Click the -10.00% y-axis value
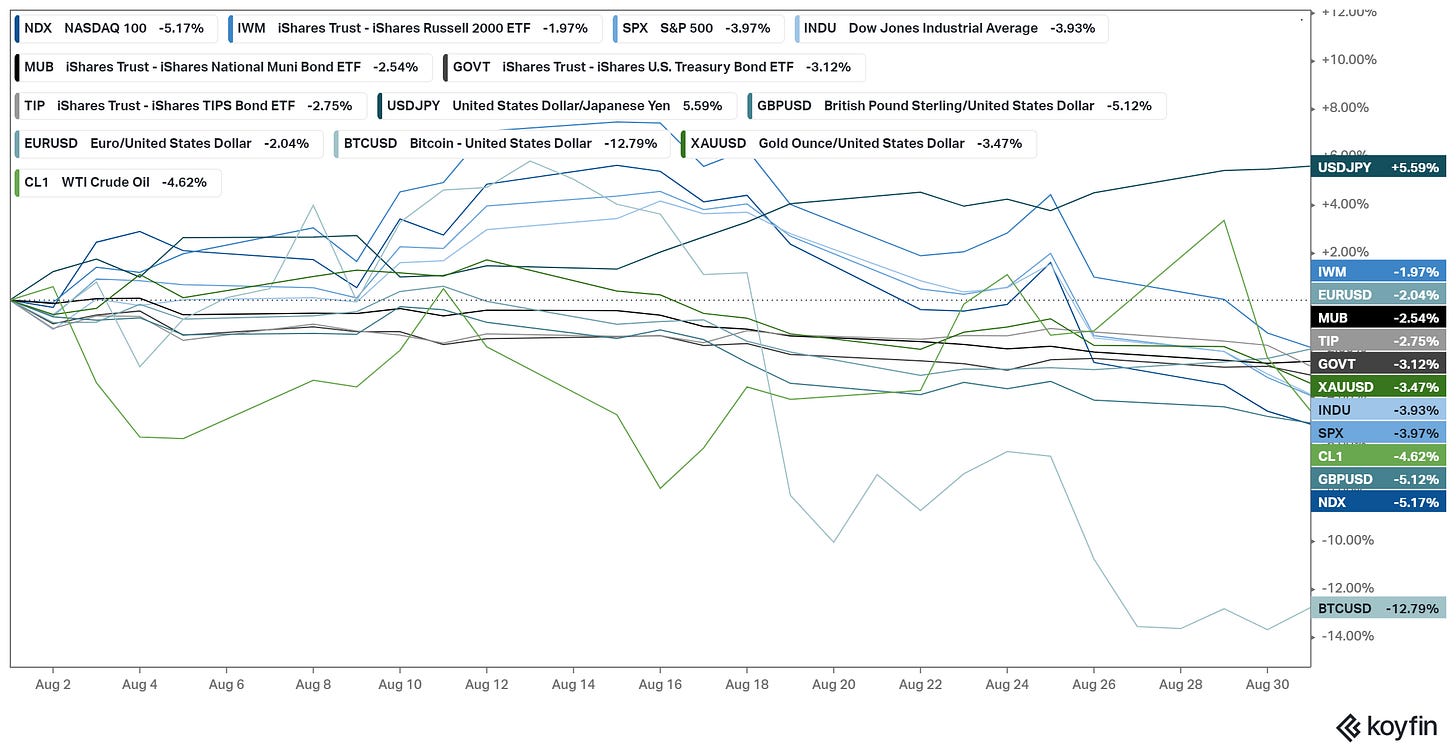Screen dimensions: 1456x752 (x=1350, y=540)
